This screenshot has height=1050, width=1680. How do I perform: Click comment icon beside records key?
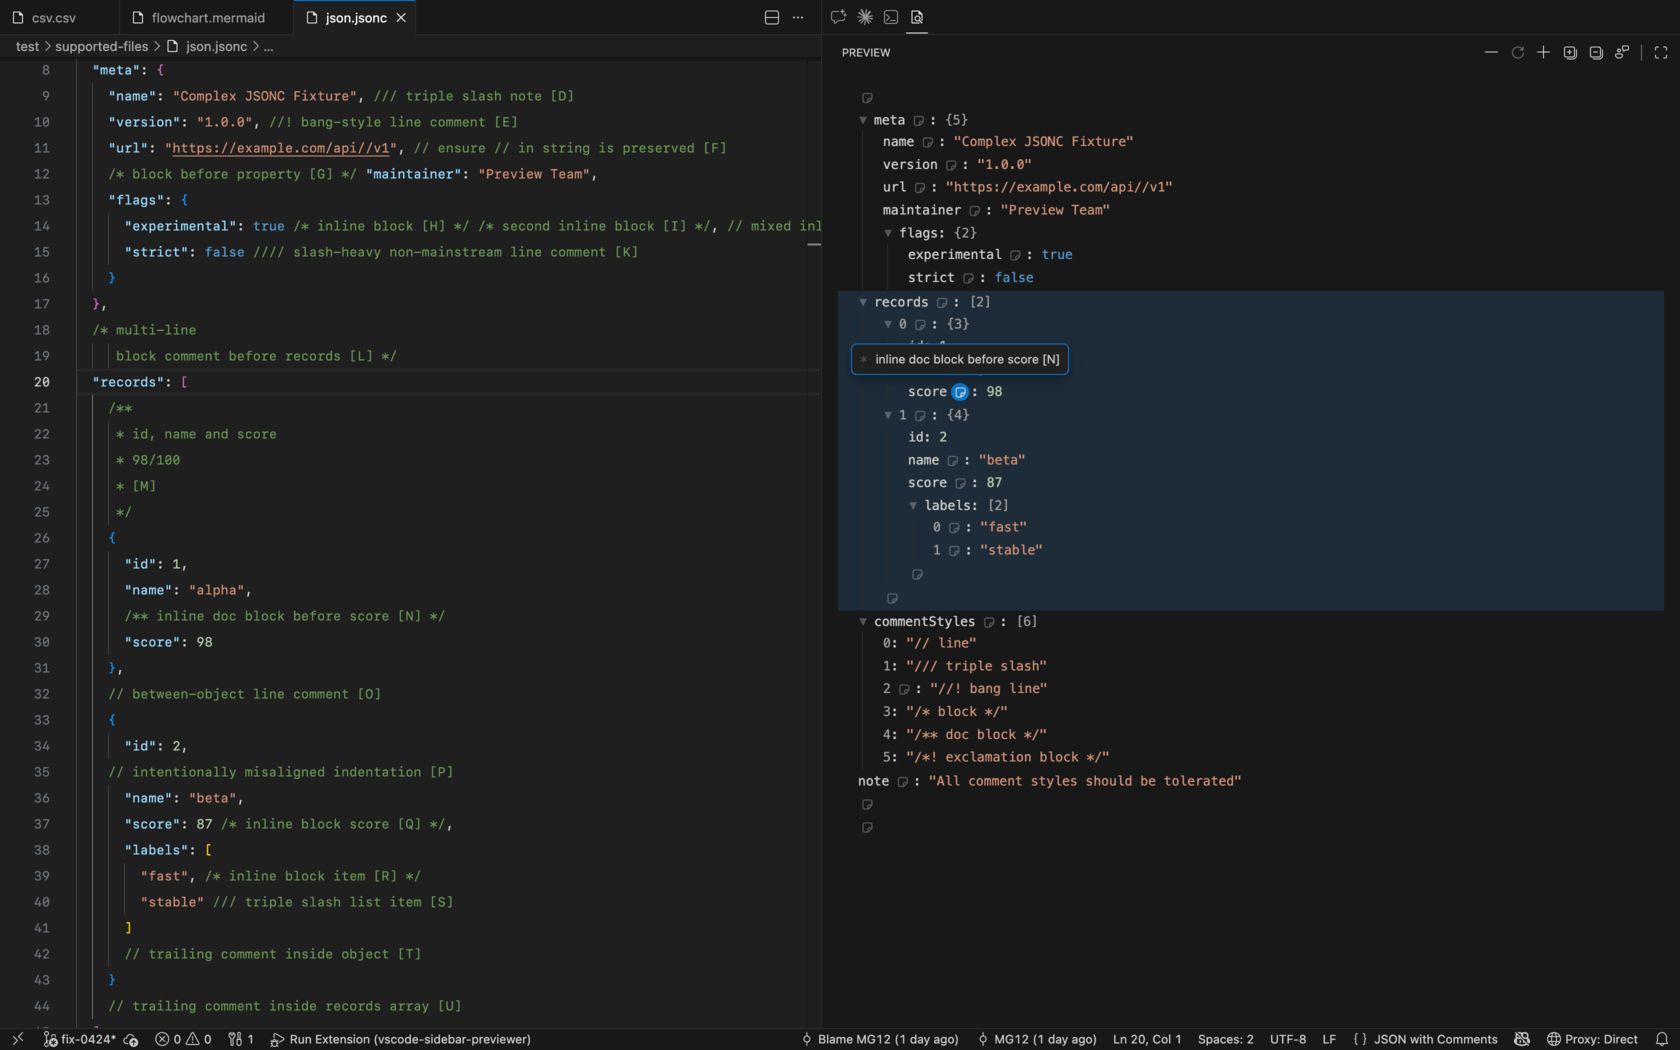(942, 303)
